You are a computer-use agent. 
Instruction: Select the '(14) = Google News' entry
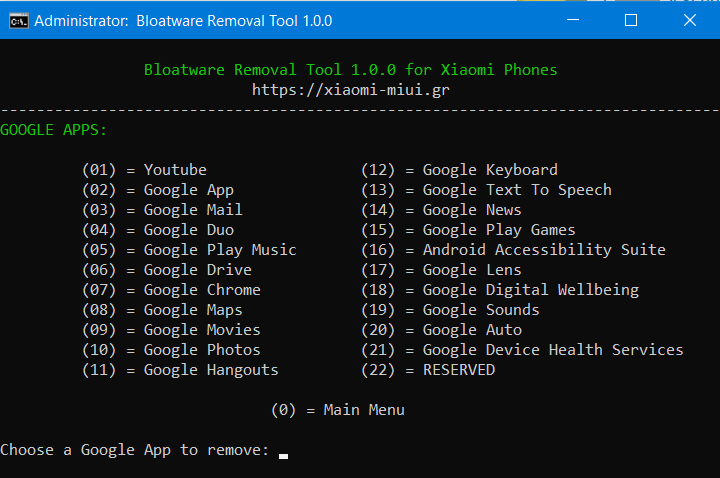pyautogui.click(x=441, y=210)
